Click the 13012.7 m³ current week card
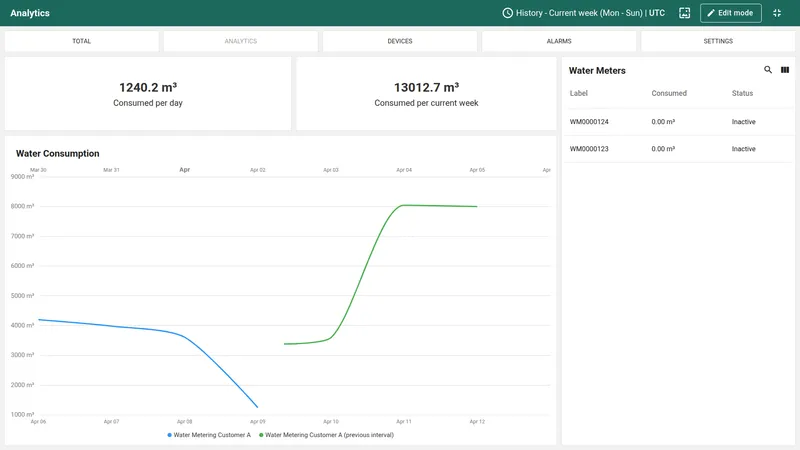The width and height of the screenshot is (800, 450). tap(426, 93)
